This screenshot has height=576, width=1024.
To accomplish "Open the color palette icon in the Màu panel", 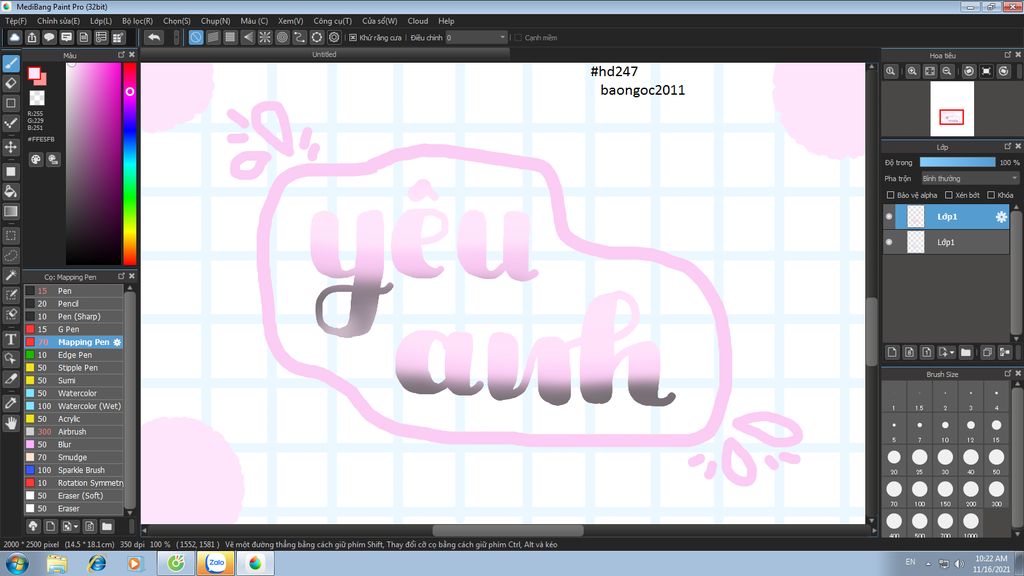I will [36, 159].
